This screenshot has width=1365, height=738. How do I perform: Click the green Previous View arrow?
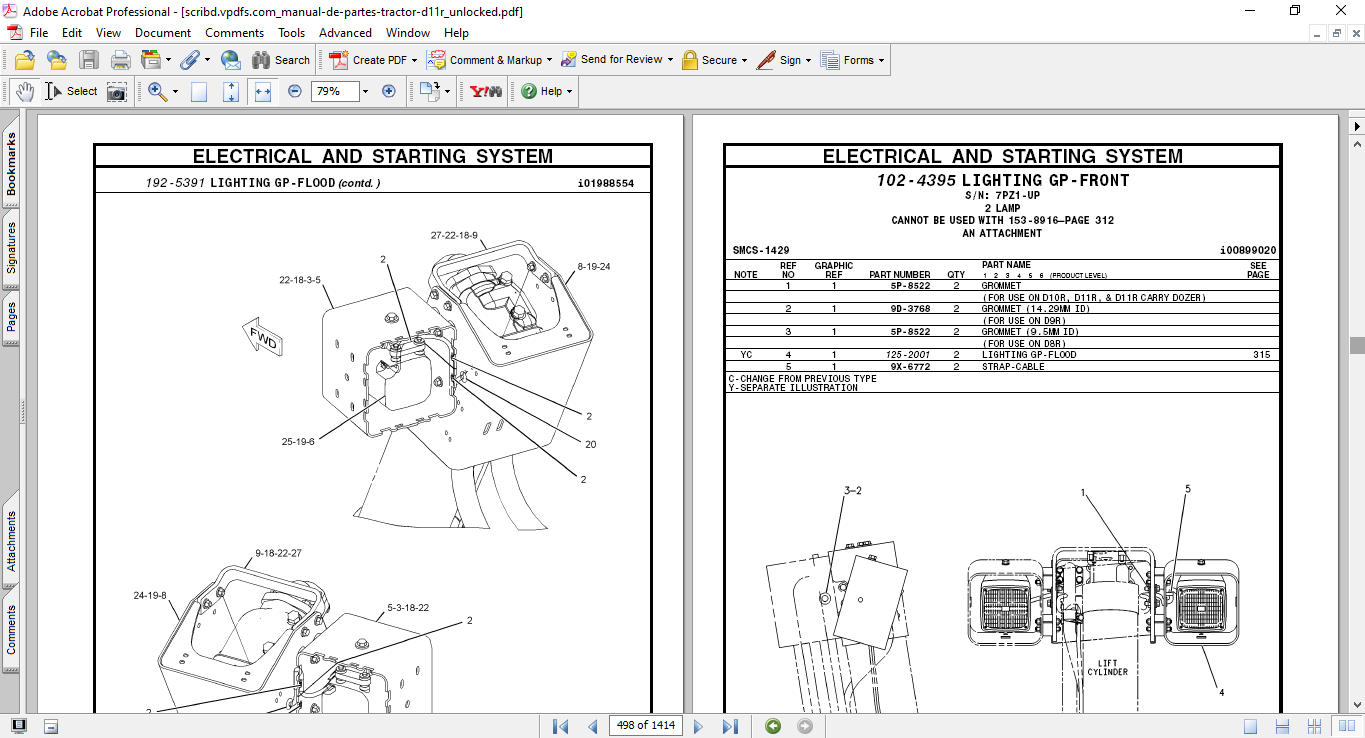(773, 726)
